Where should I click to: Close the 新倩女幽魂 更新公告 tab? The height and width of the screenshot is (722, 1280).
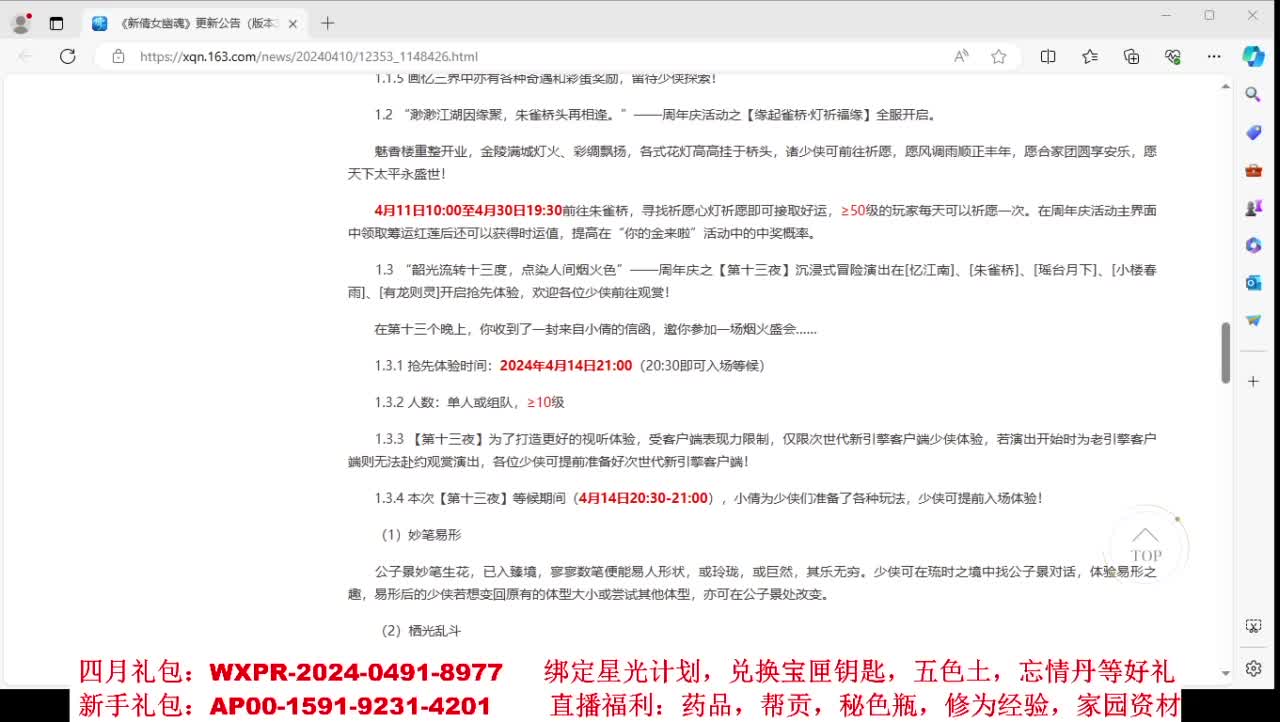pos(292,23)
